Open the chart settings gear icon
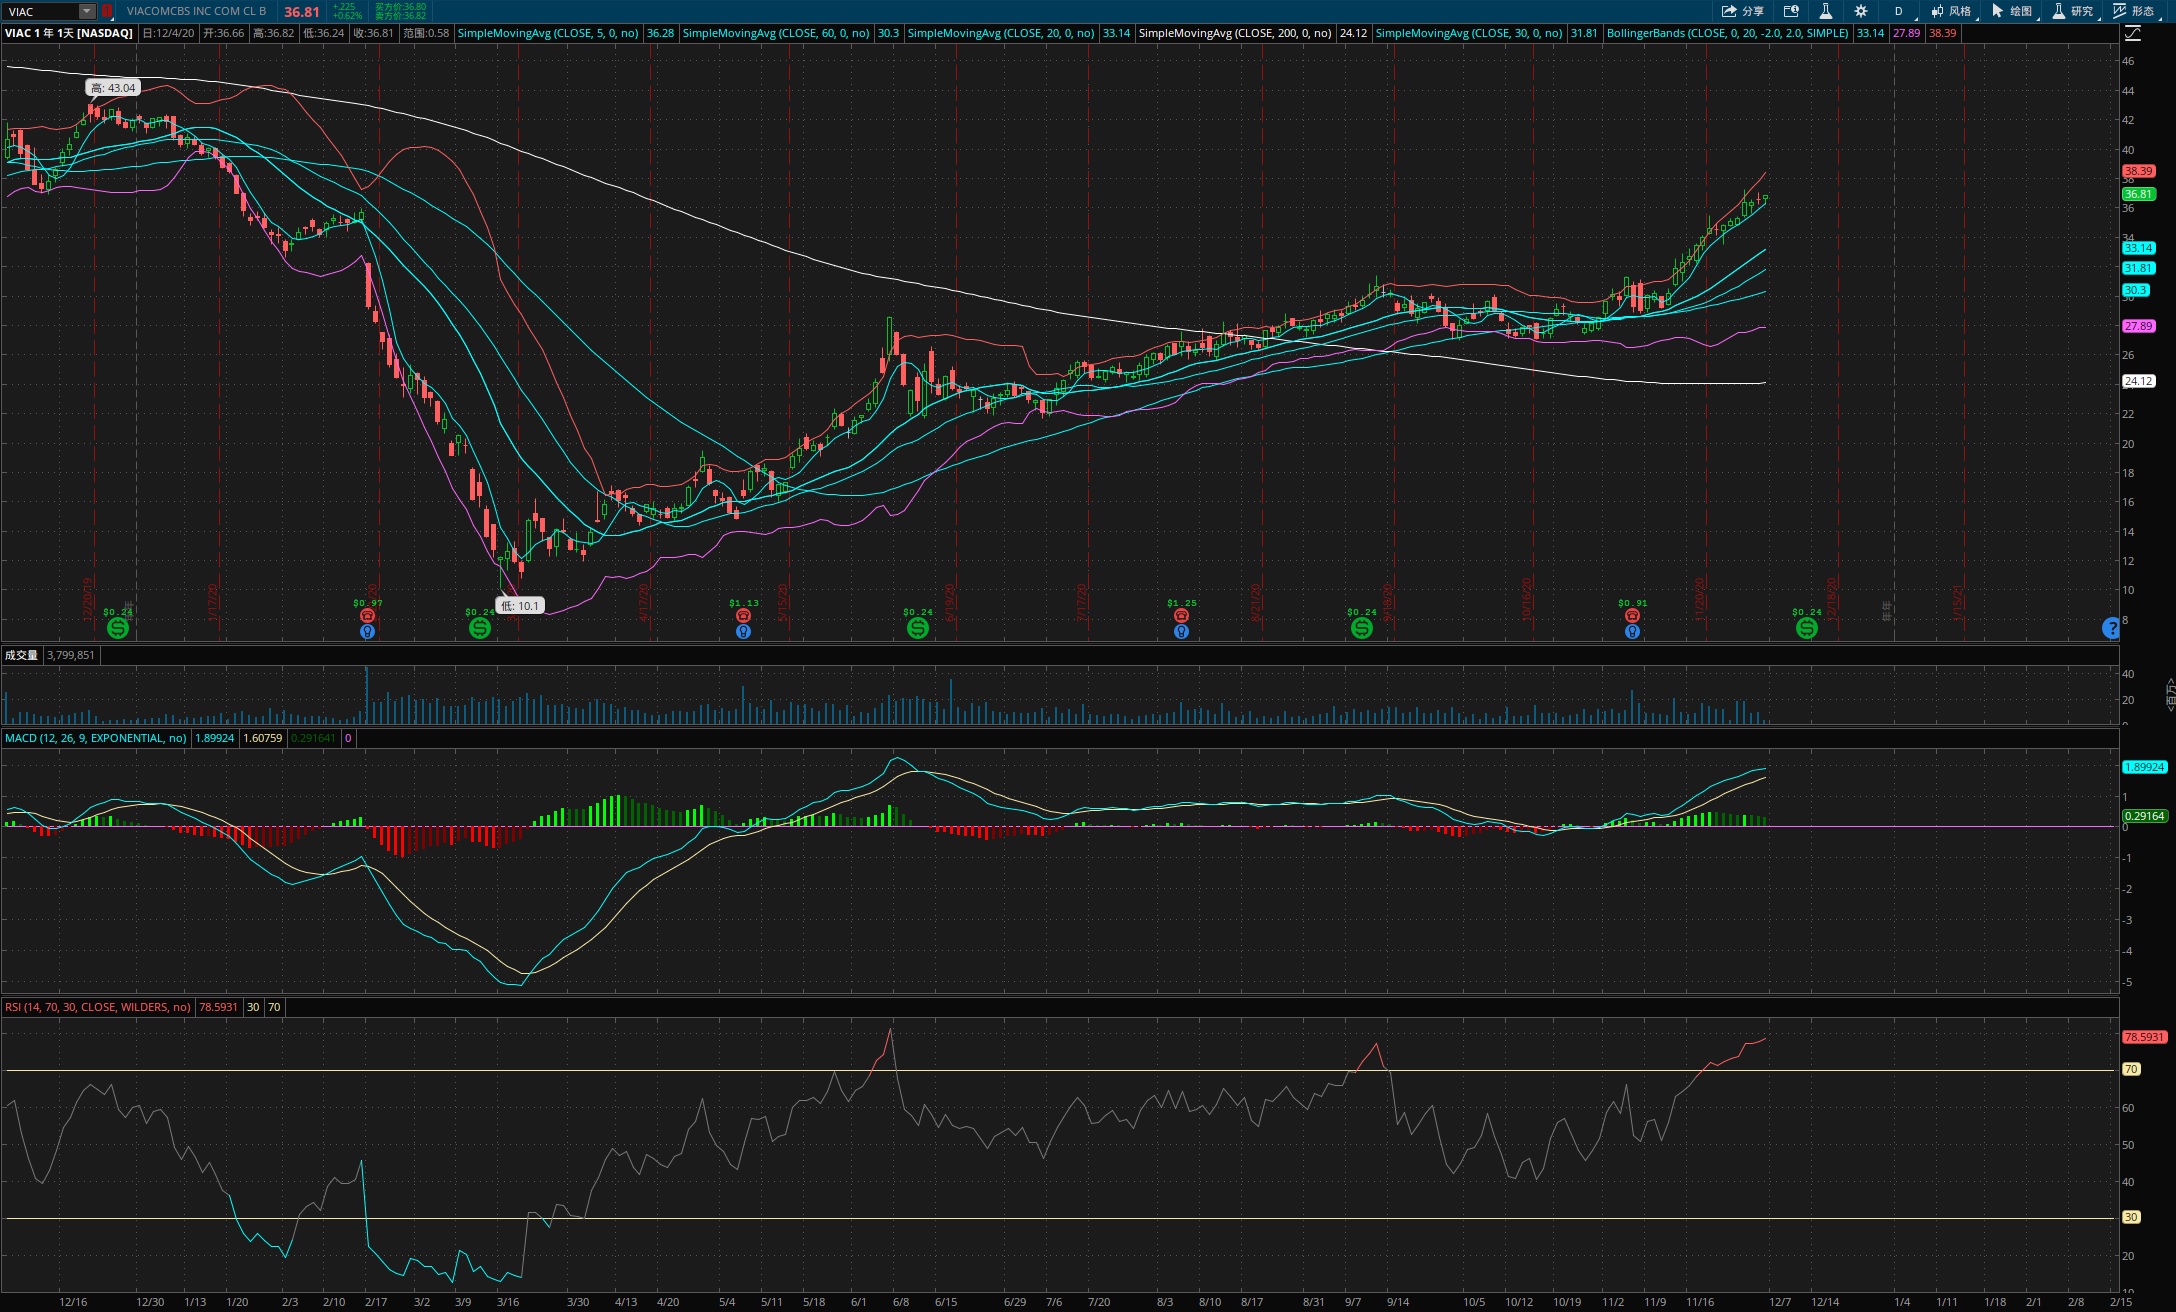Image resolution: width=2176 pixels, height=1312 pixels. click(1860, 11)
